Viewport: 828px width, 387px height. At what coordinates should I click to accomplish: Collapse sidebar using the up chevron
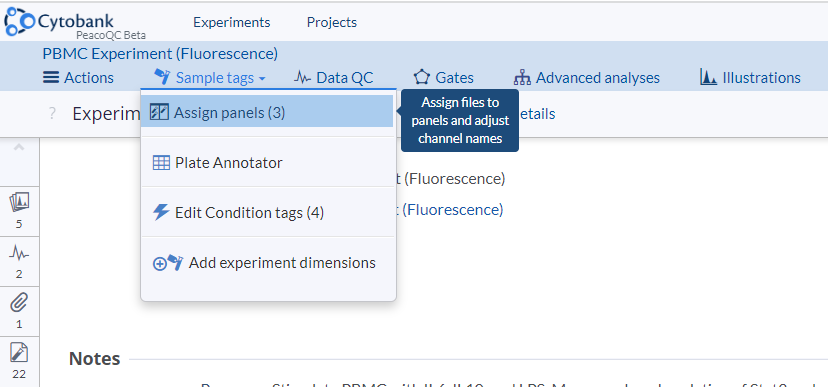[x=19, y=148]
